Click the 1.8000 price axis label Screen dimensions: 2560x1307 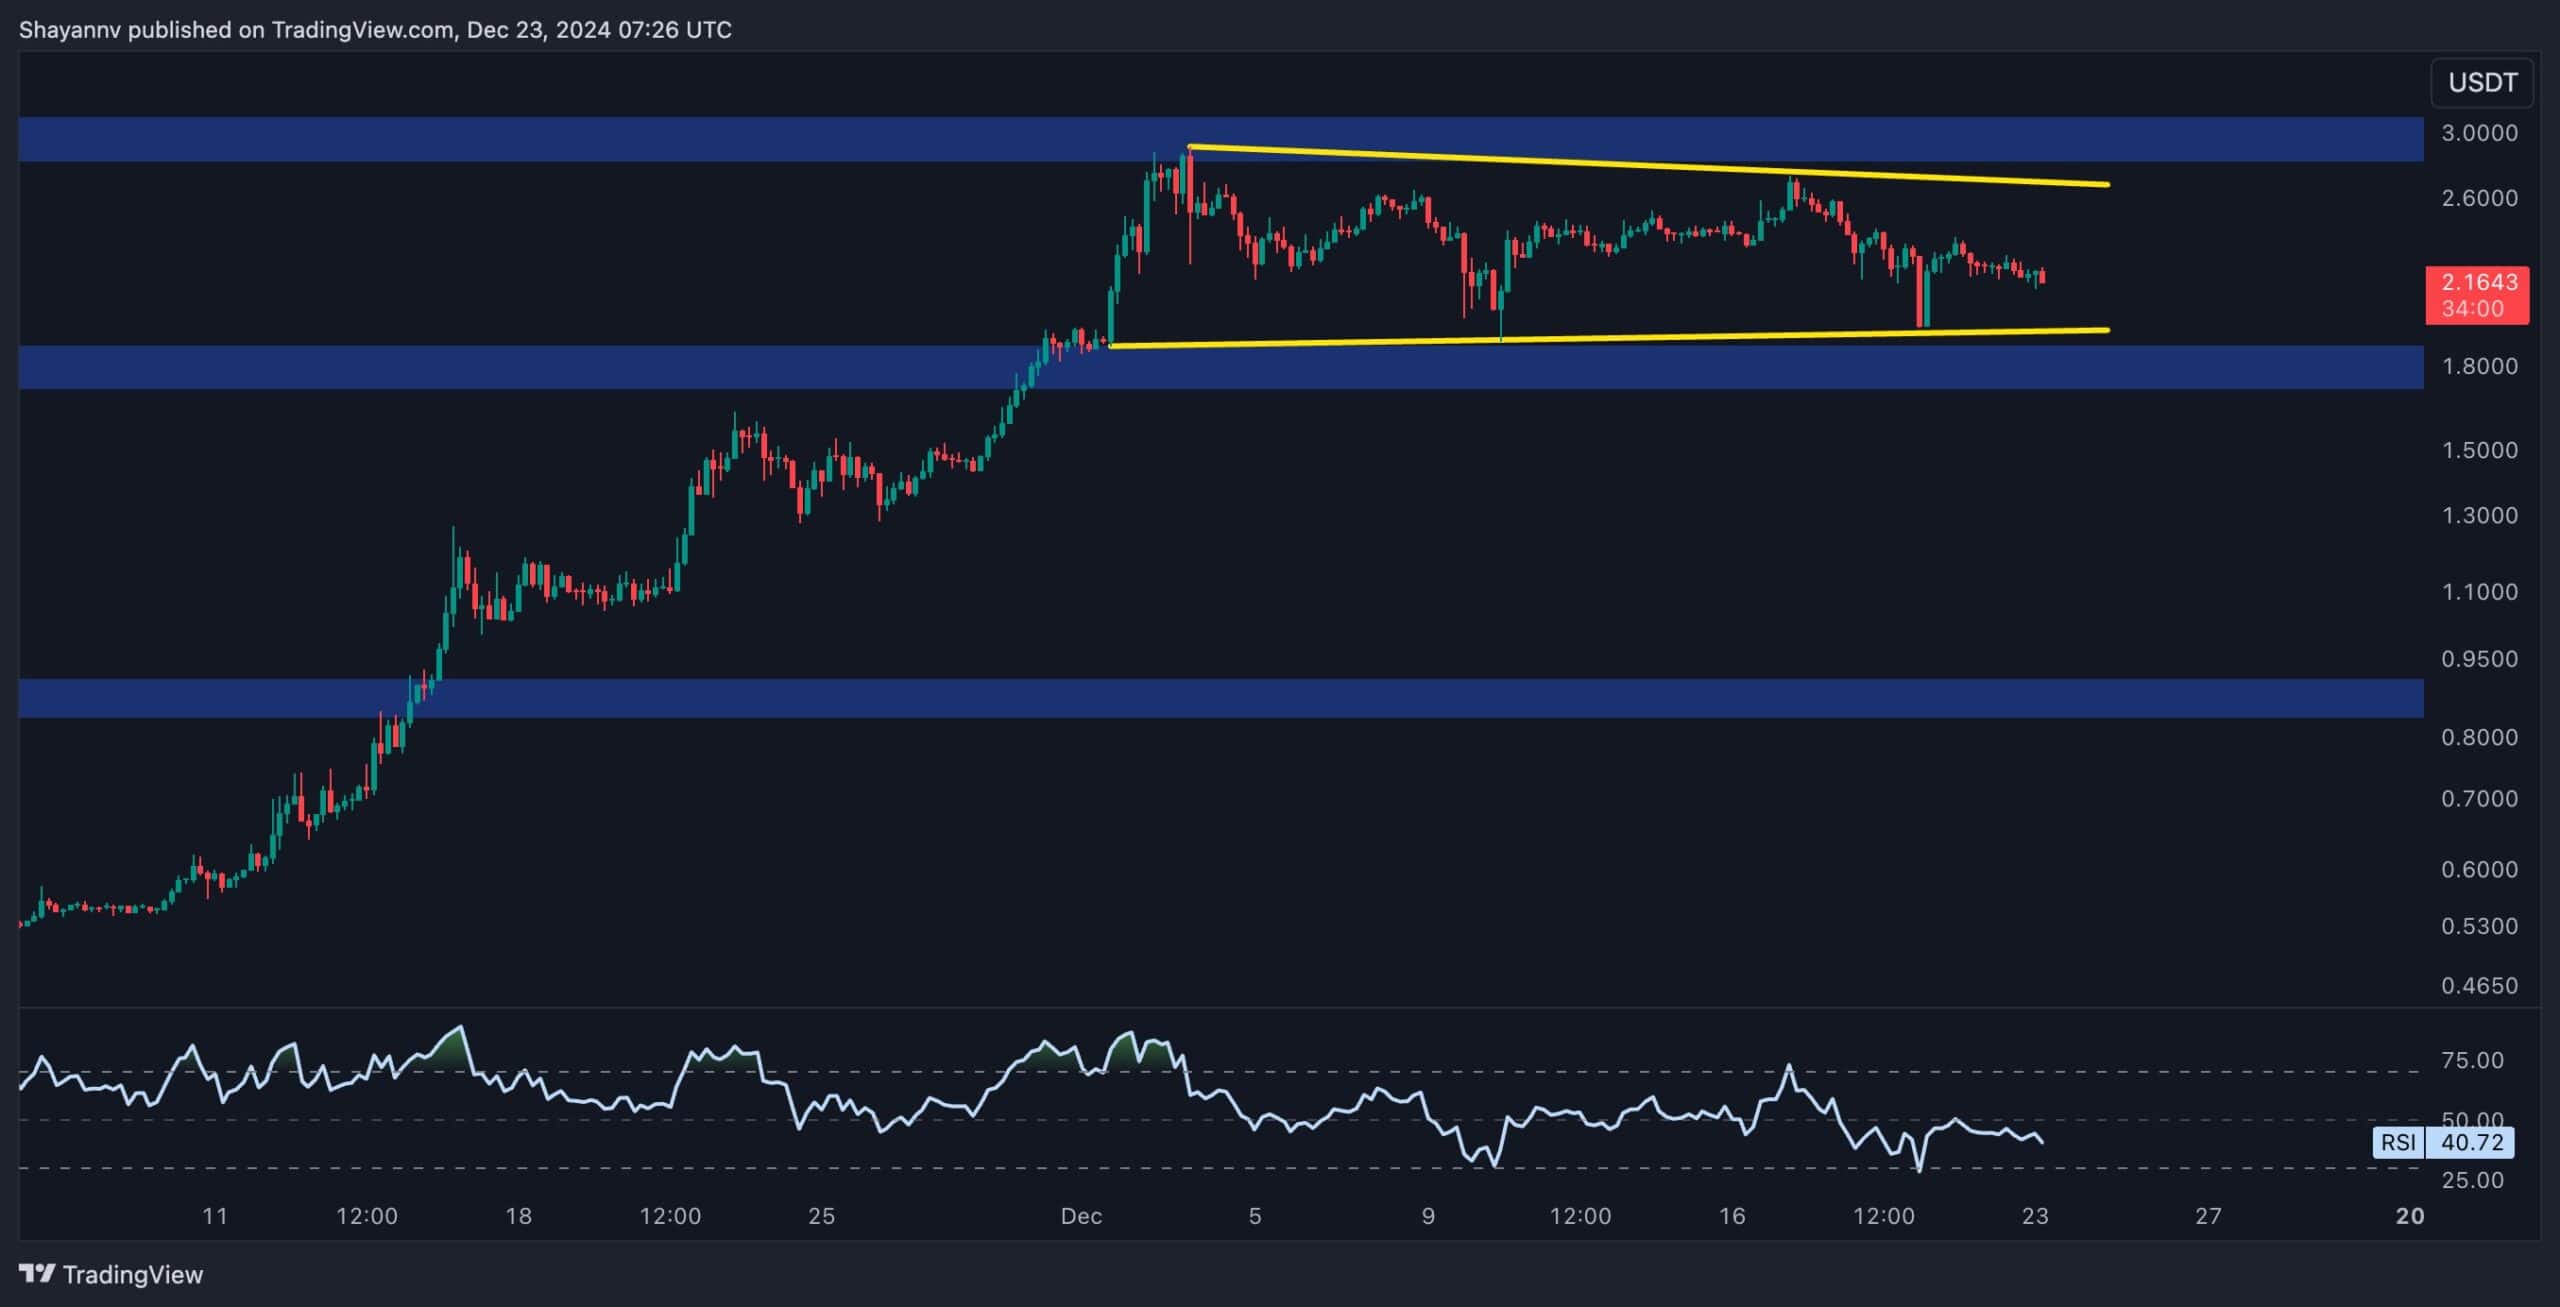click(2479, 366)
